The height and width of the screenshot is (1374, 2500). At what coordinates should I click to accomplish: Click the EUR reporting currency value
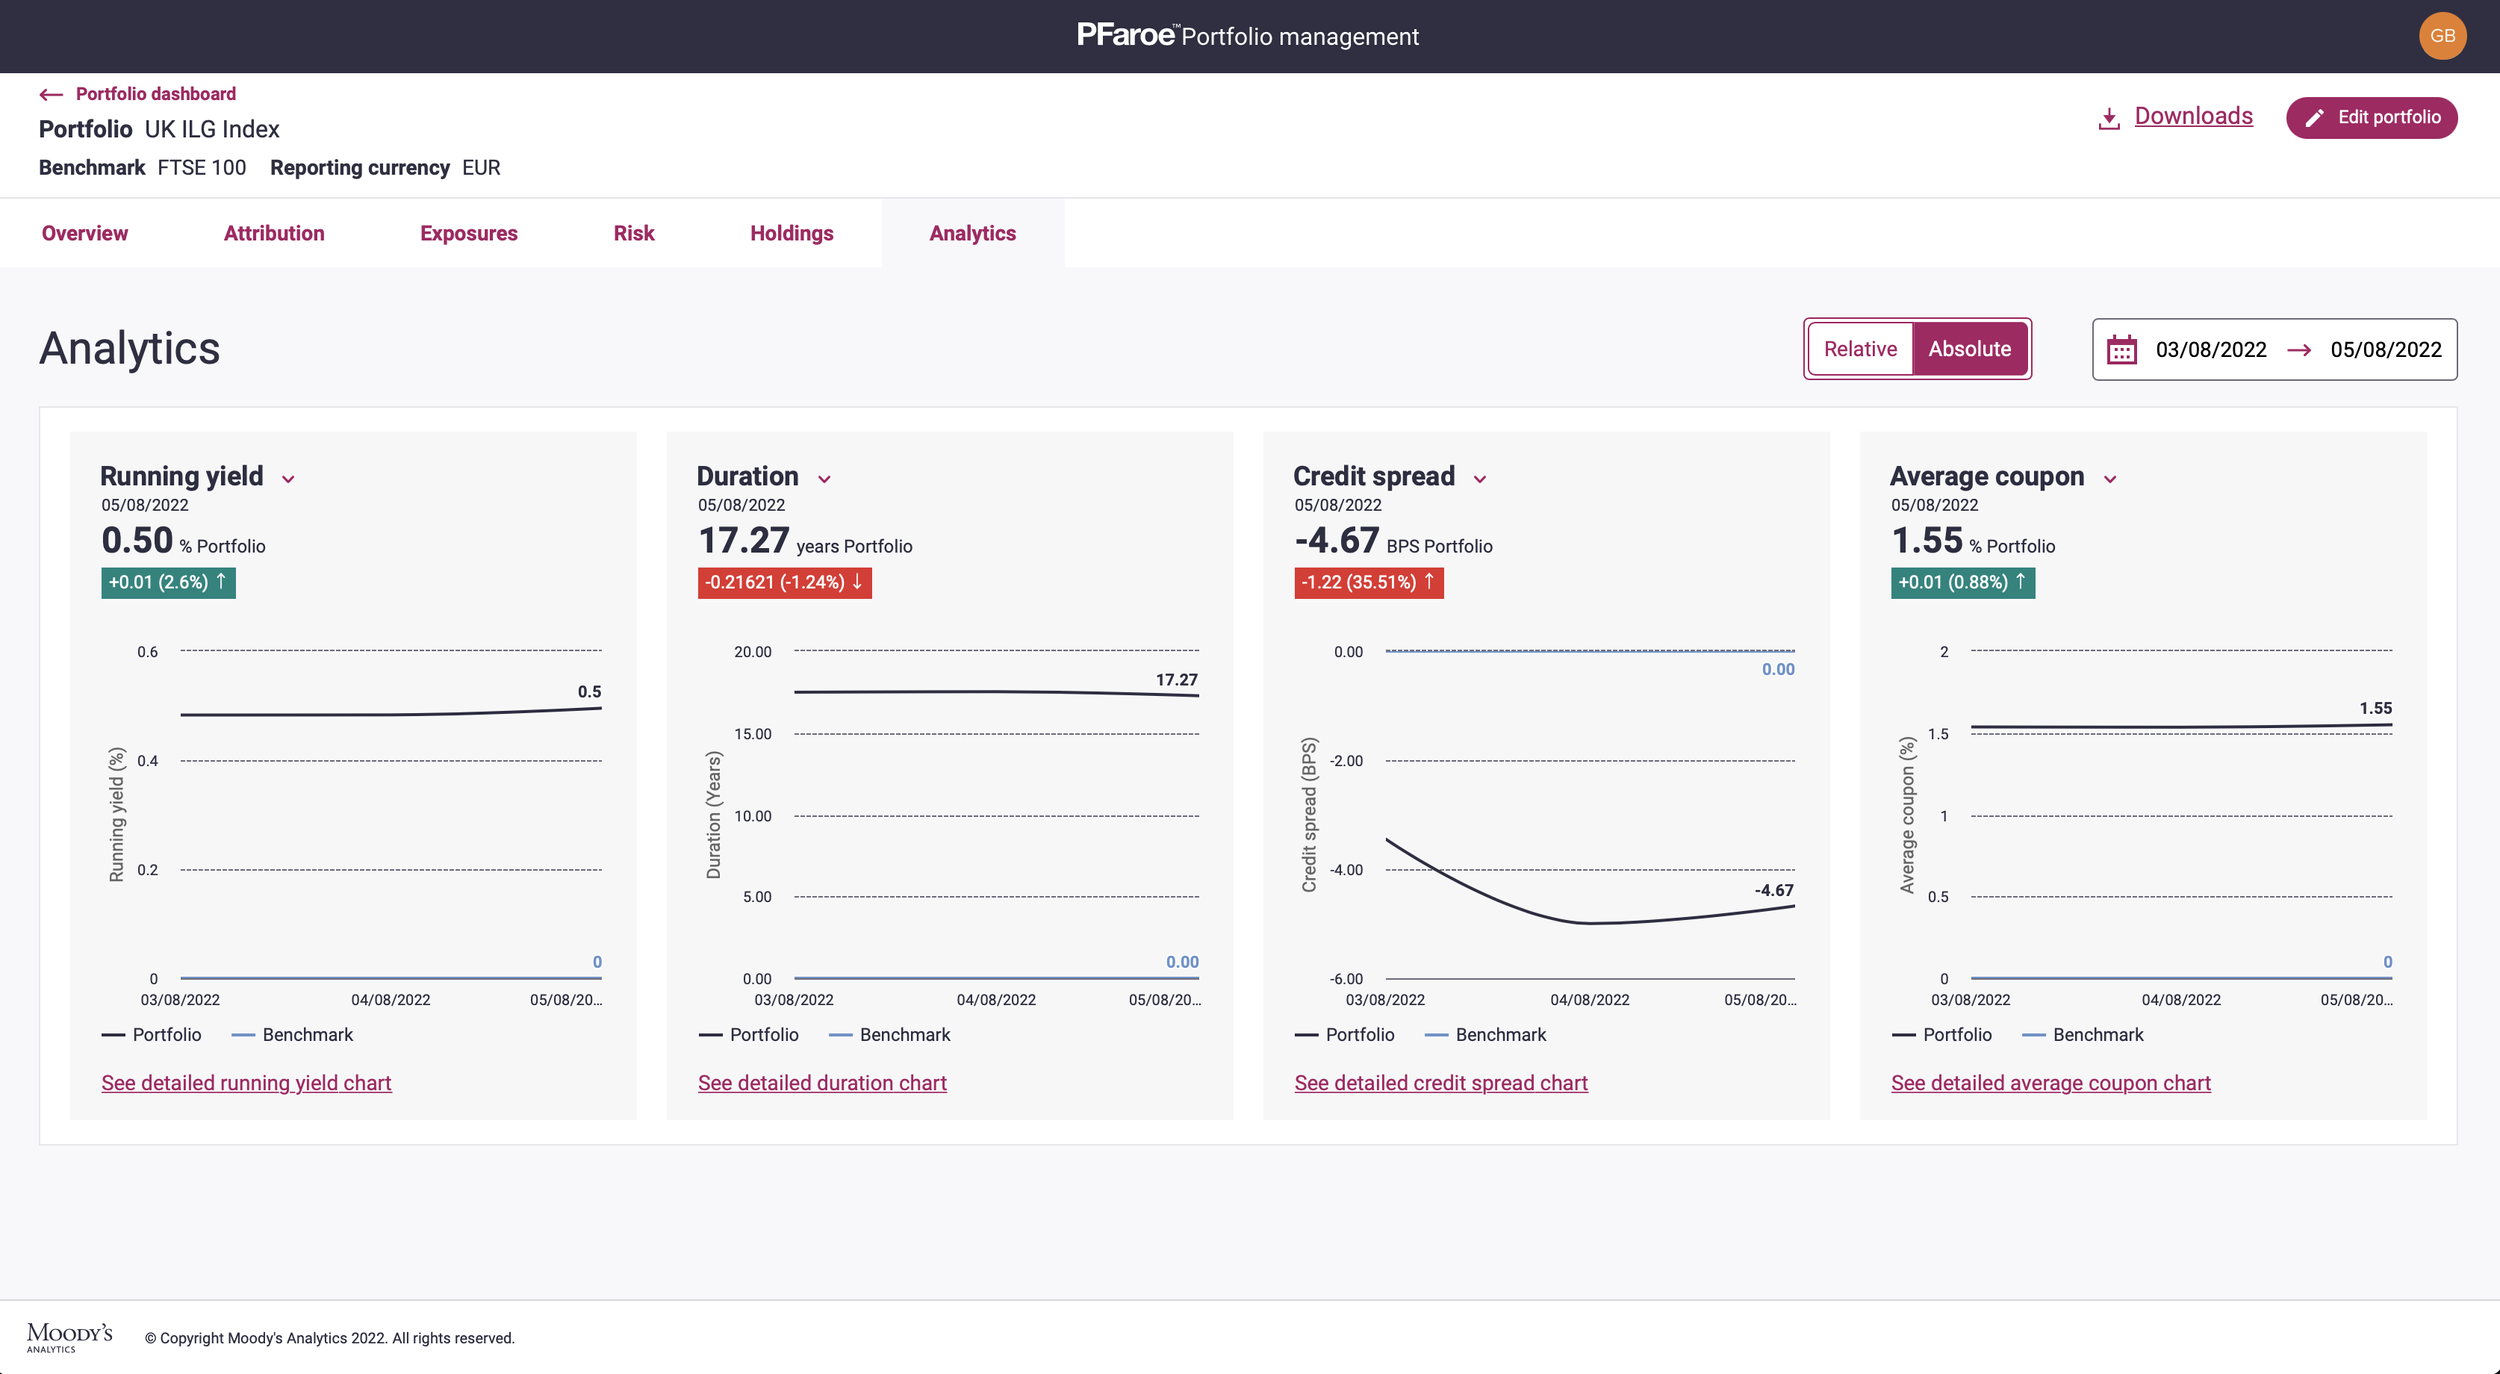[481, 168]
